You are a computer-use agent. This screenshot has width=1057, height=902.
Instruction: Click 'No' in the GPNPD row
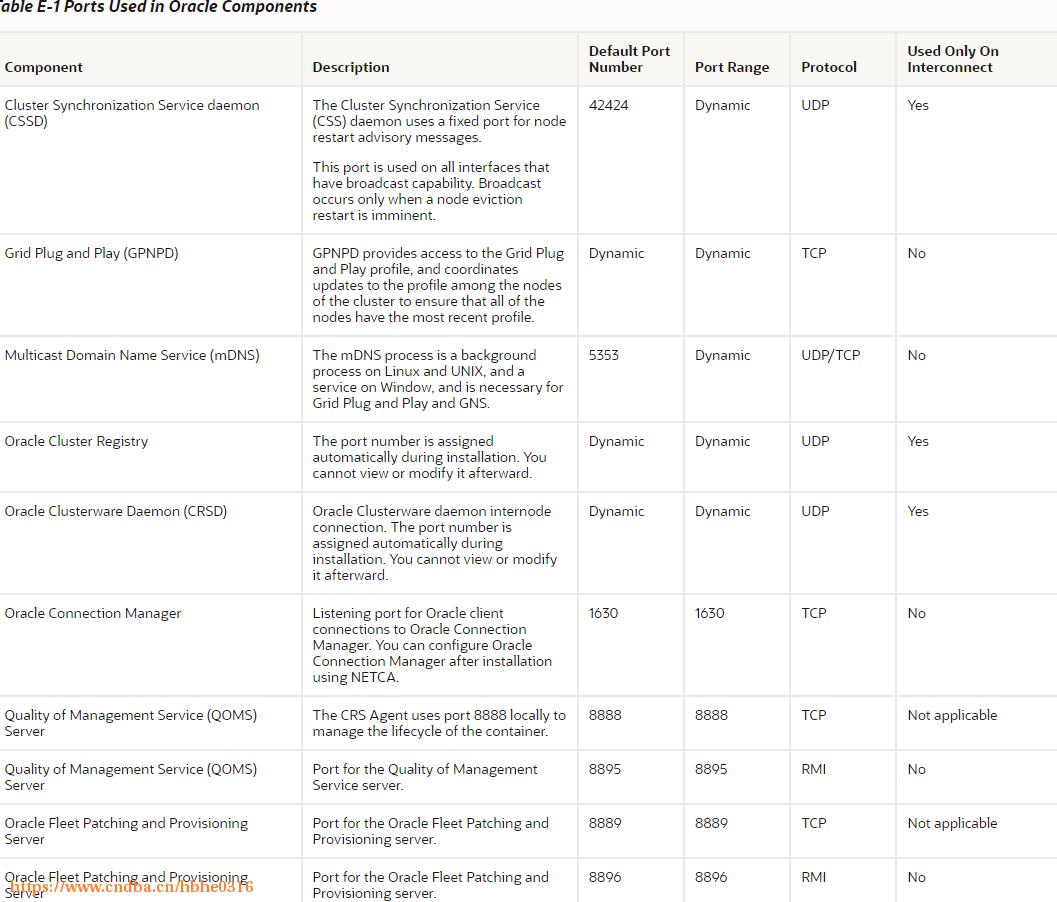(x=916, y=253)
